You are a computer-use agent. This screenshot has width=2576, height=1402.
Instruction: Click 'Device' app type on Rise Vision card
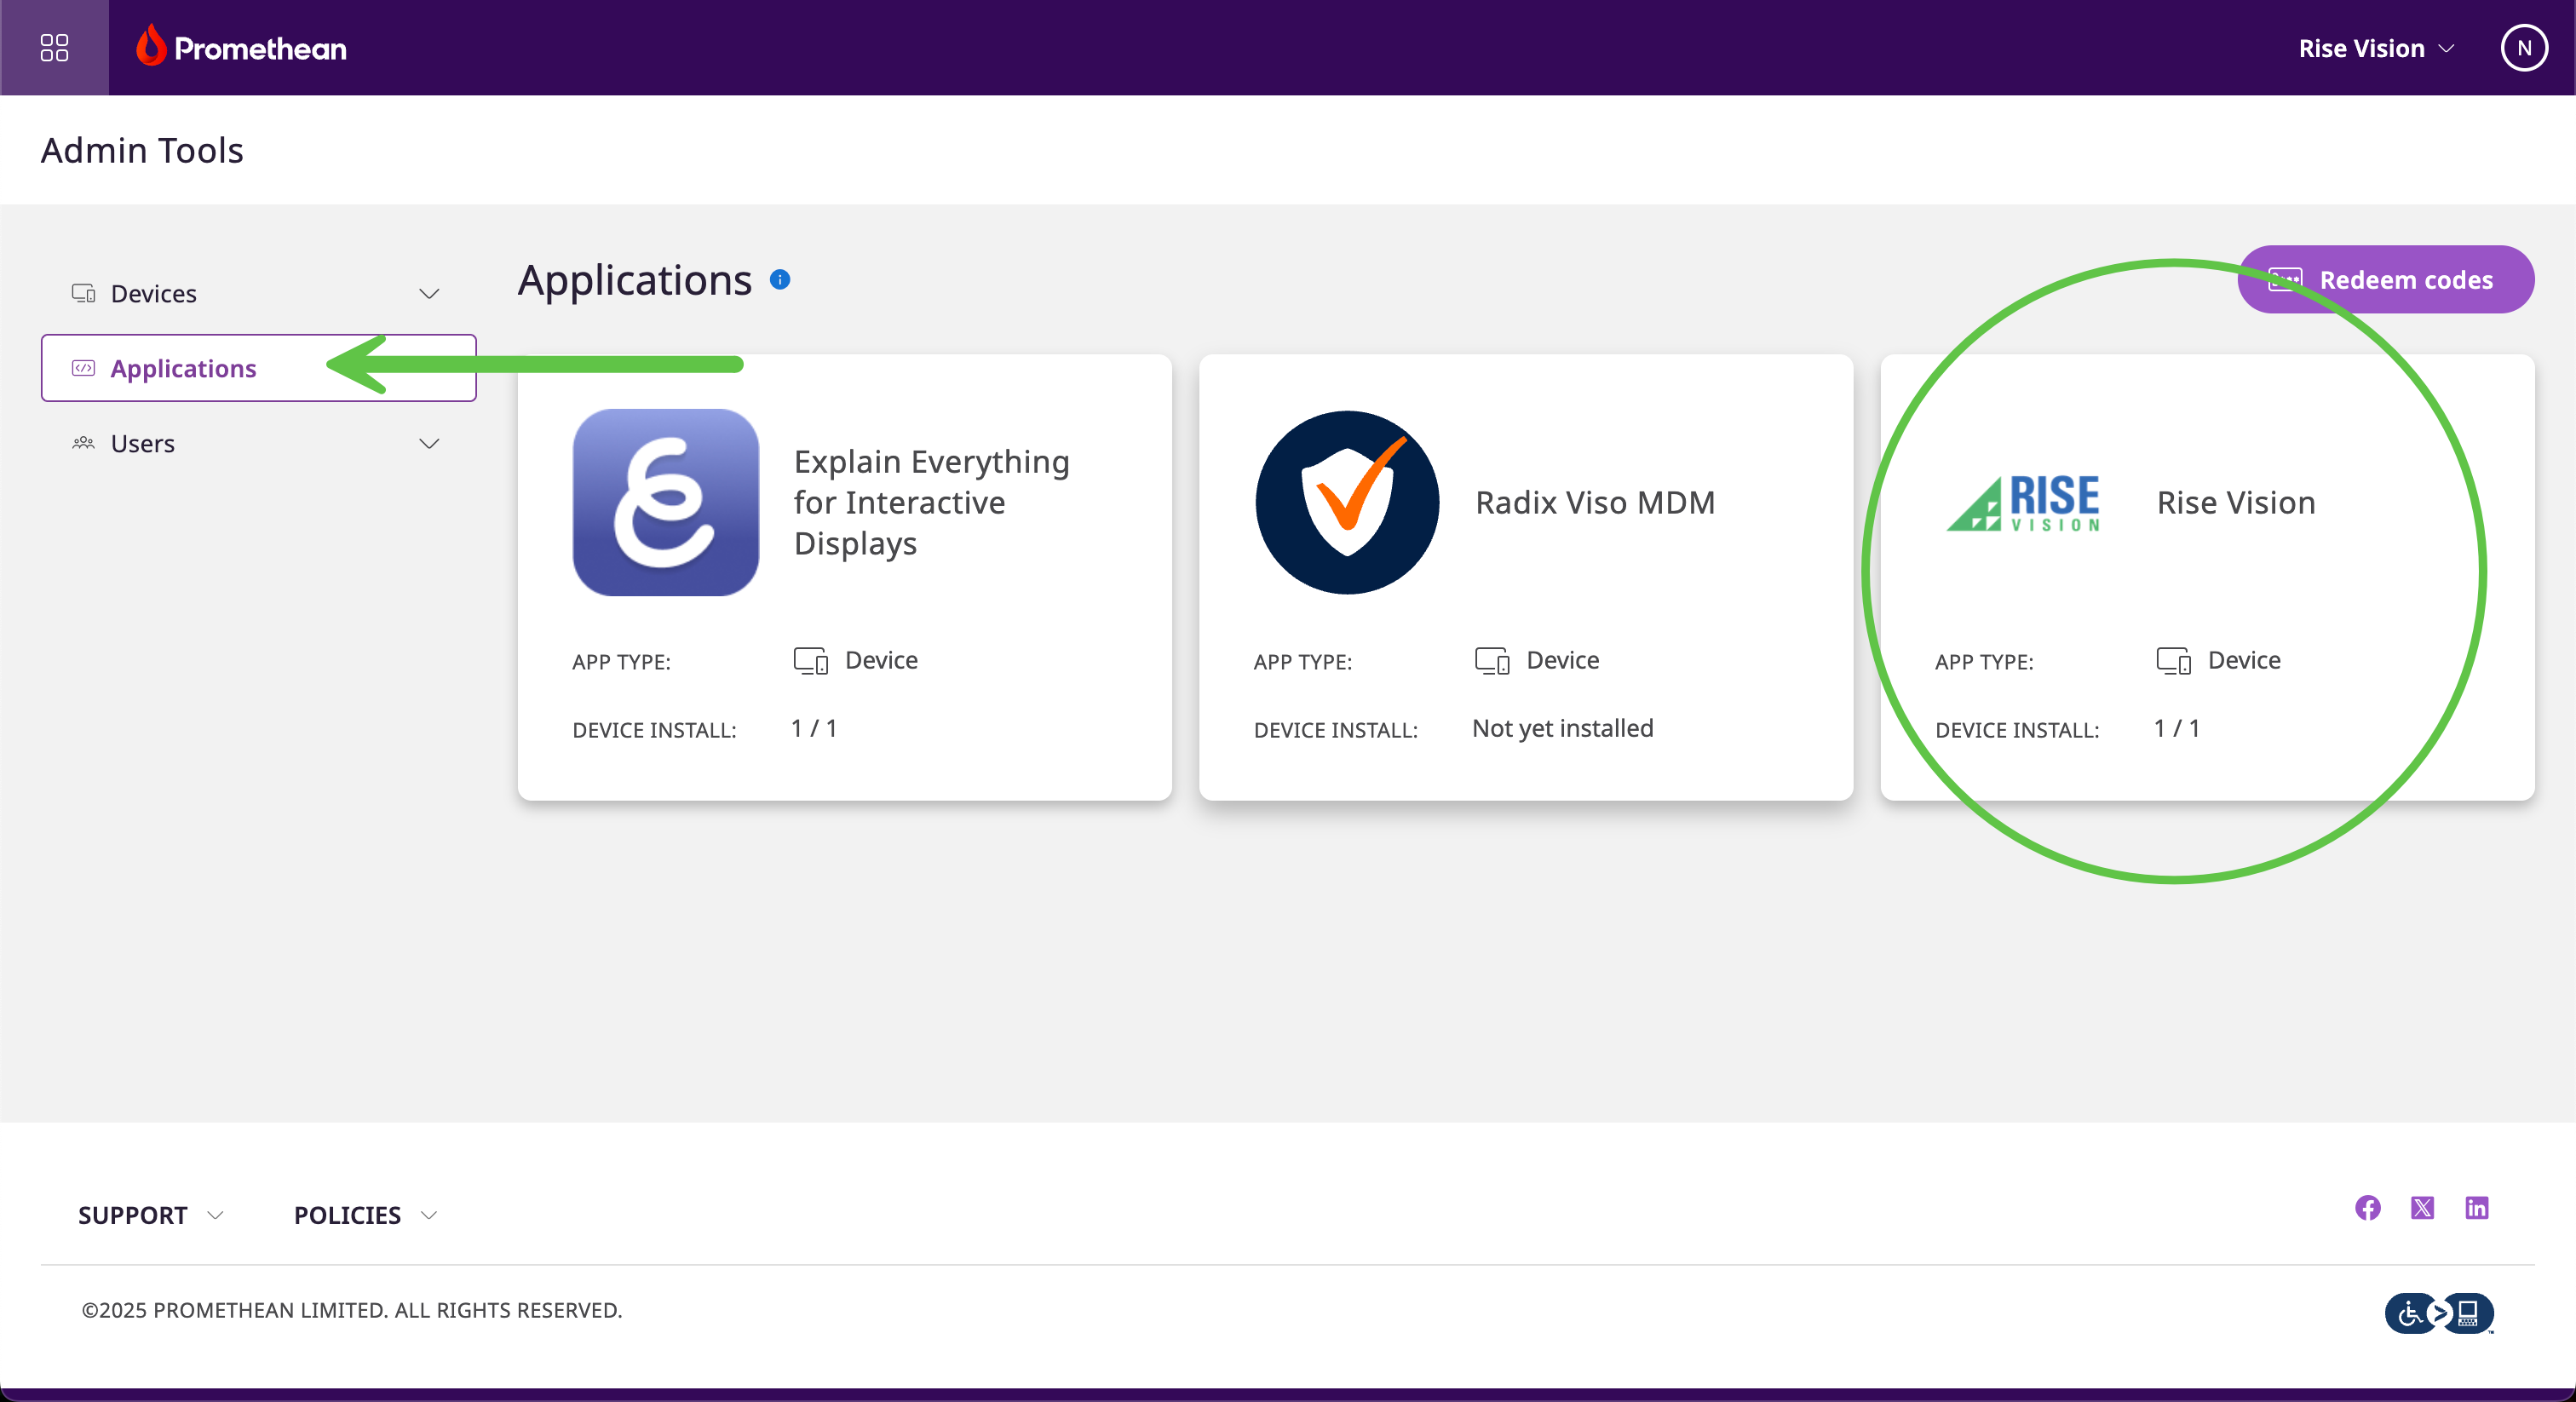[x=2244, y=660]
